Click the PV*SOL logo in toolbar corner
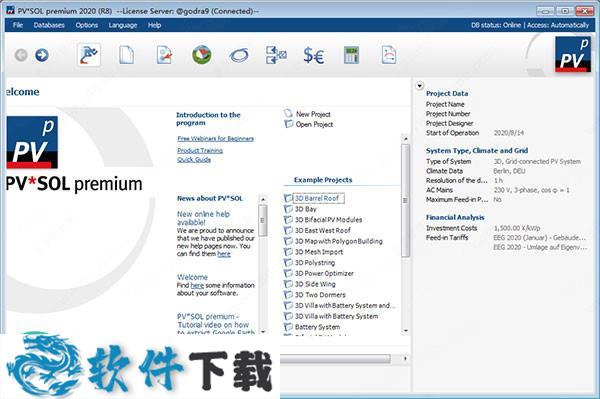The image size is (600, 399). pos(572,54)
